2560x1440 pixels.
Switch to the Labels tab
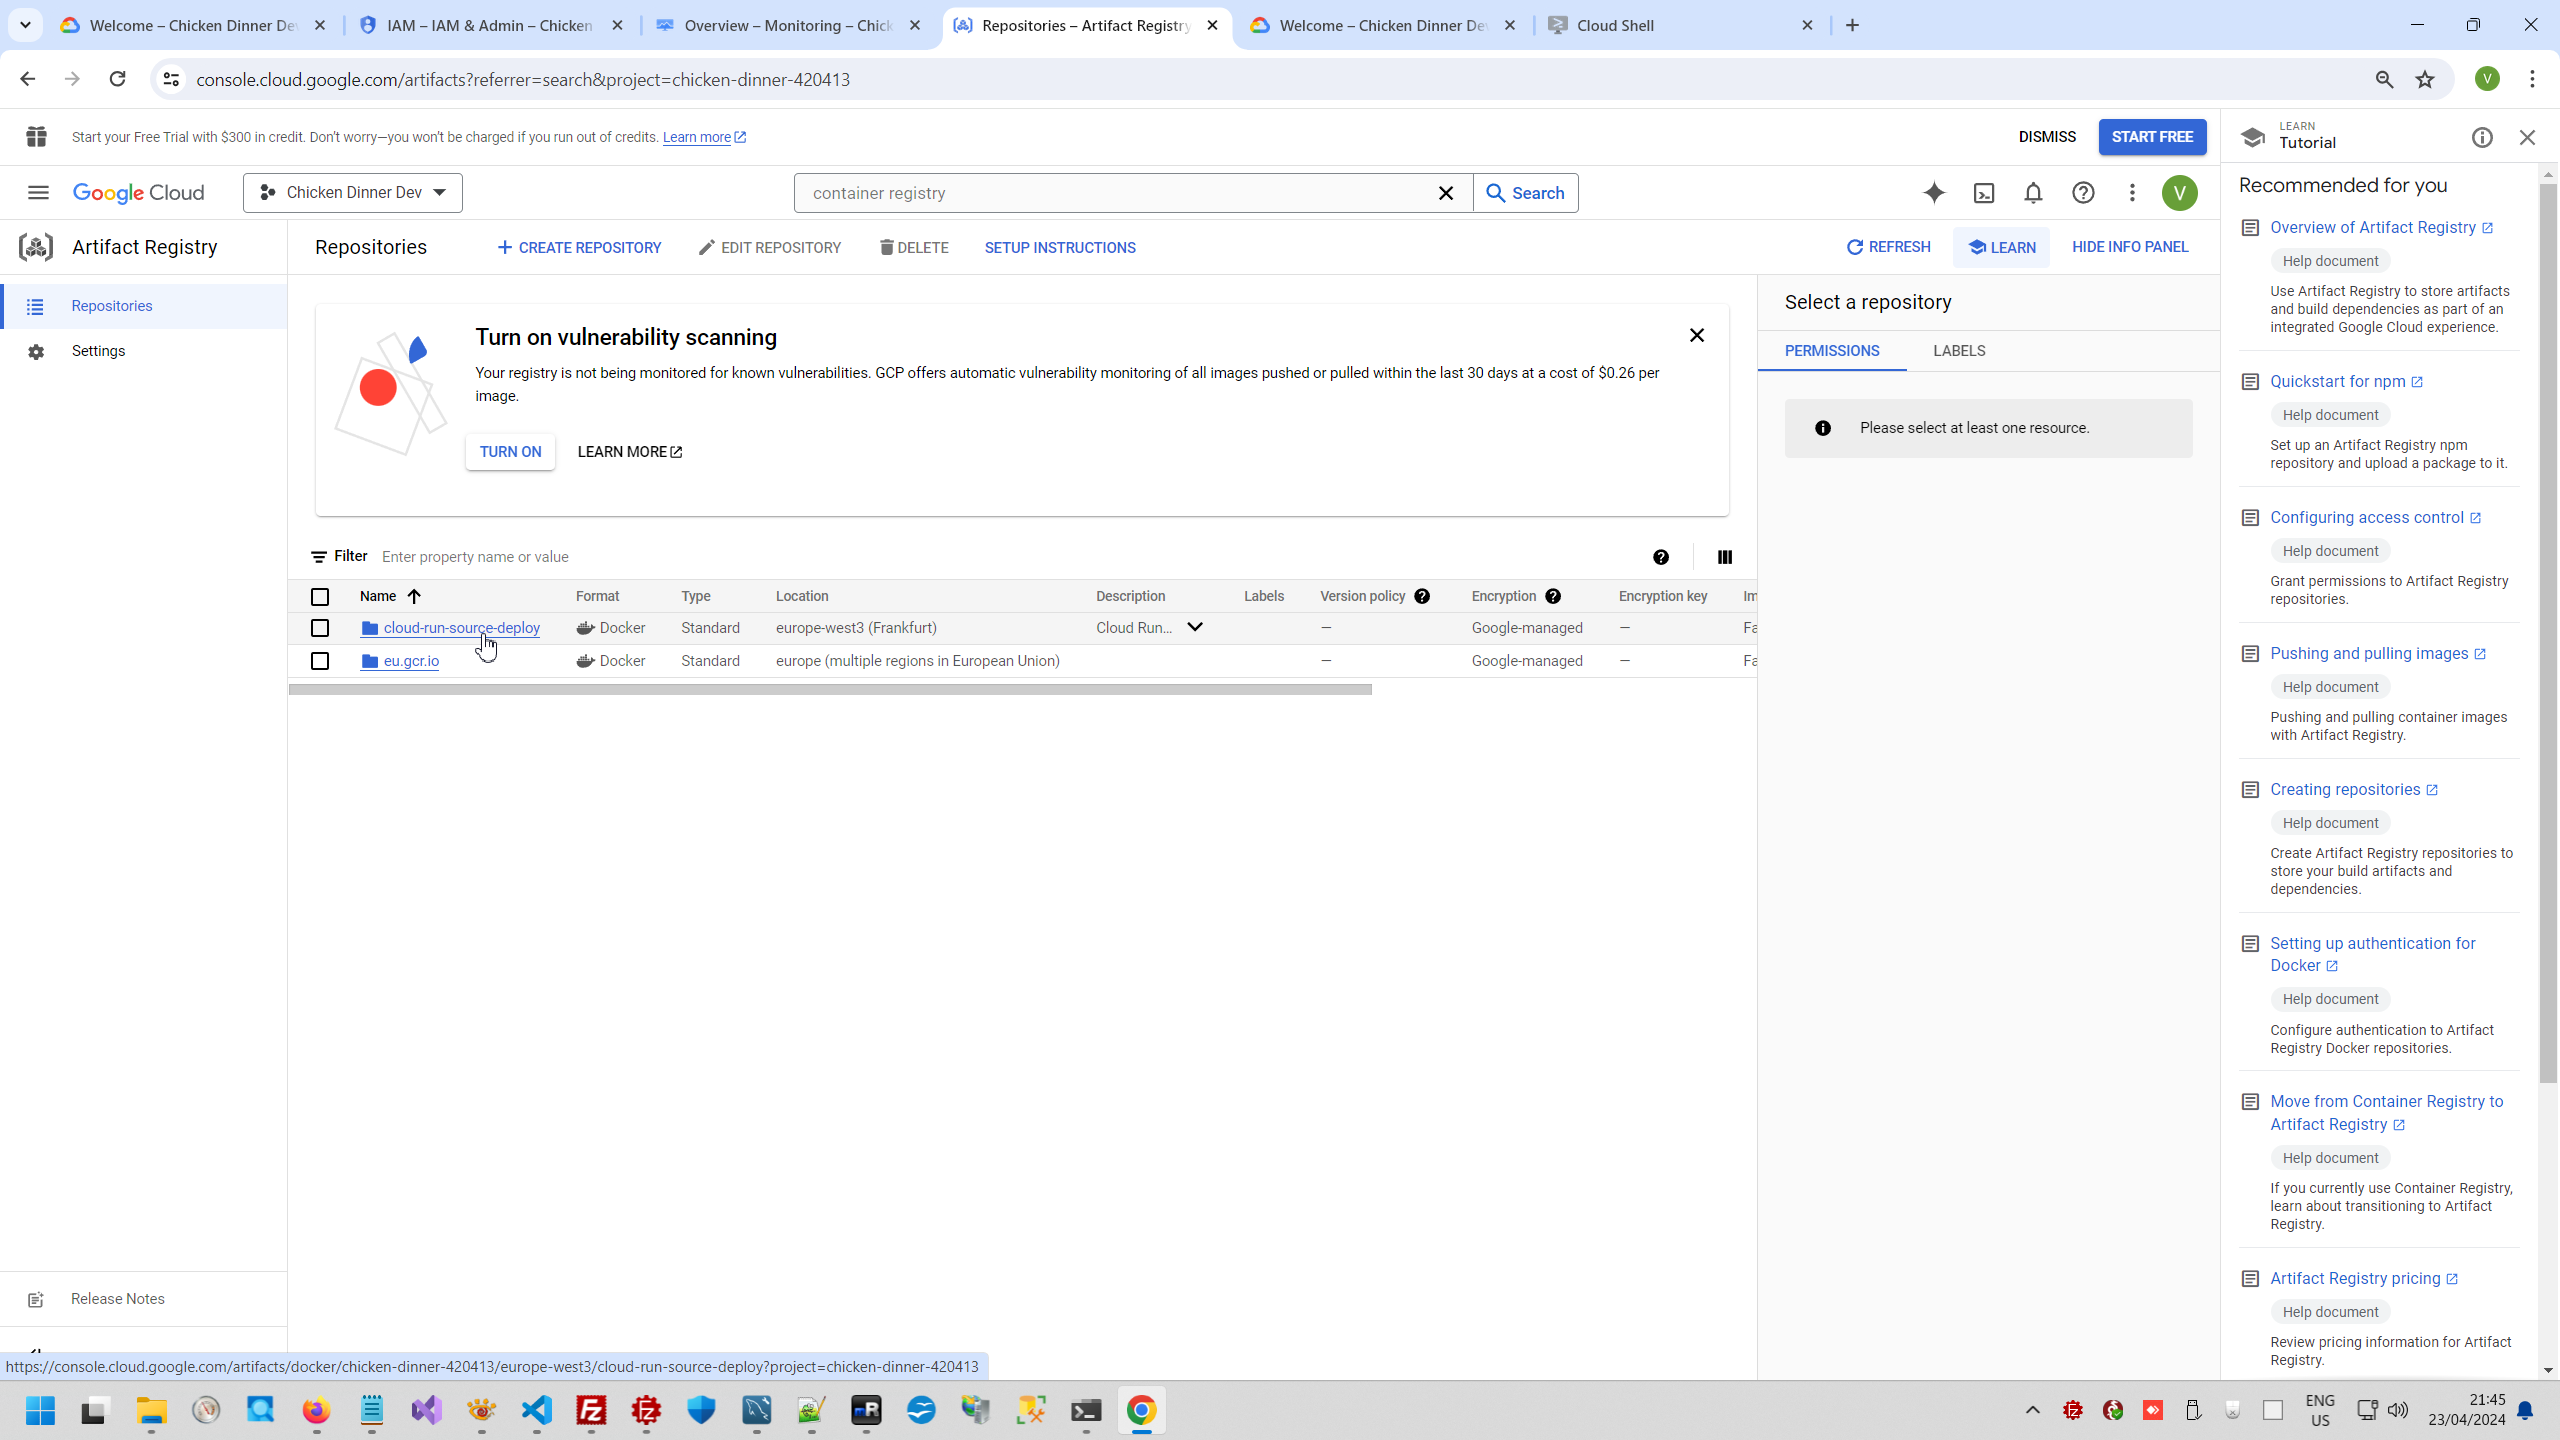tap(1959, 351)
